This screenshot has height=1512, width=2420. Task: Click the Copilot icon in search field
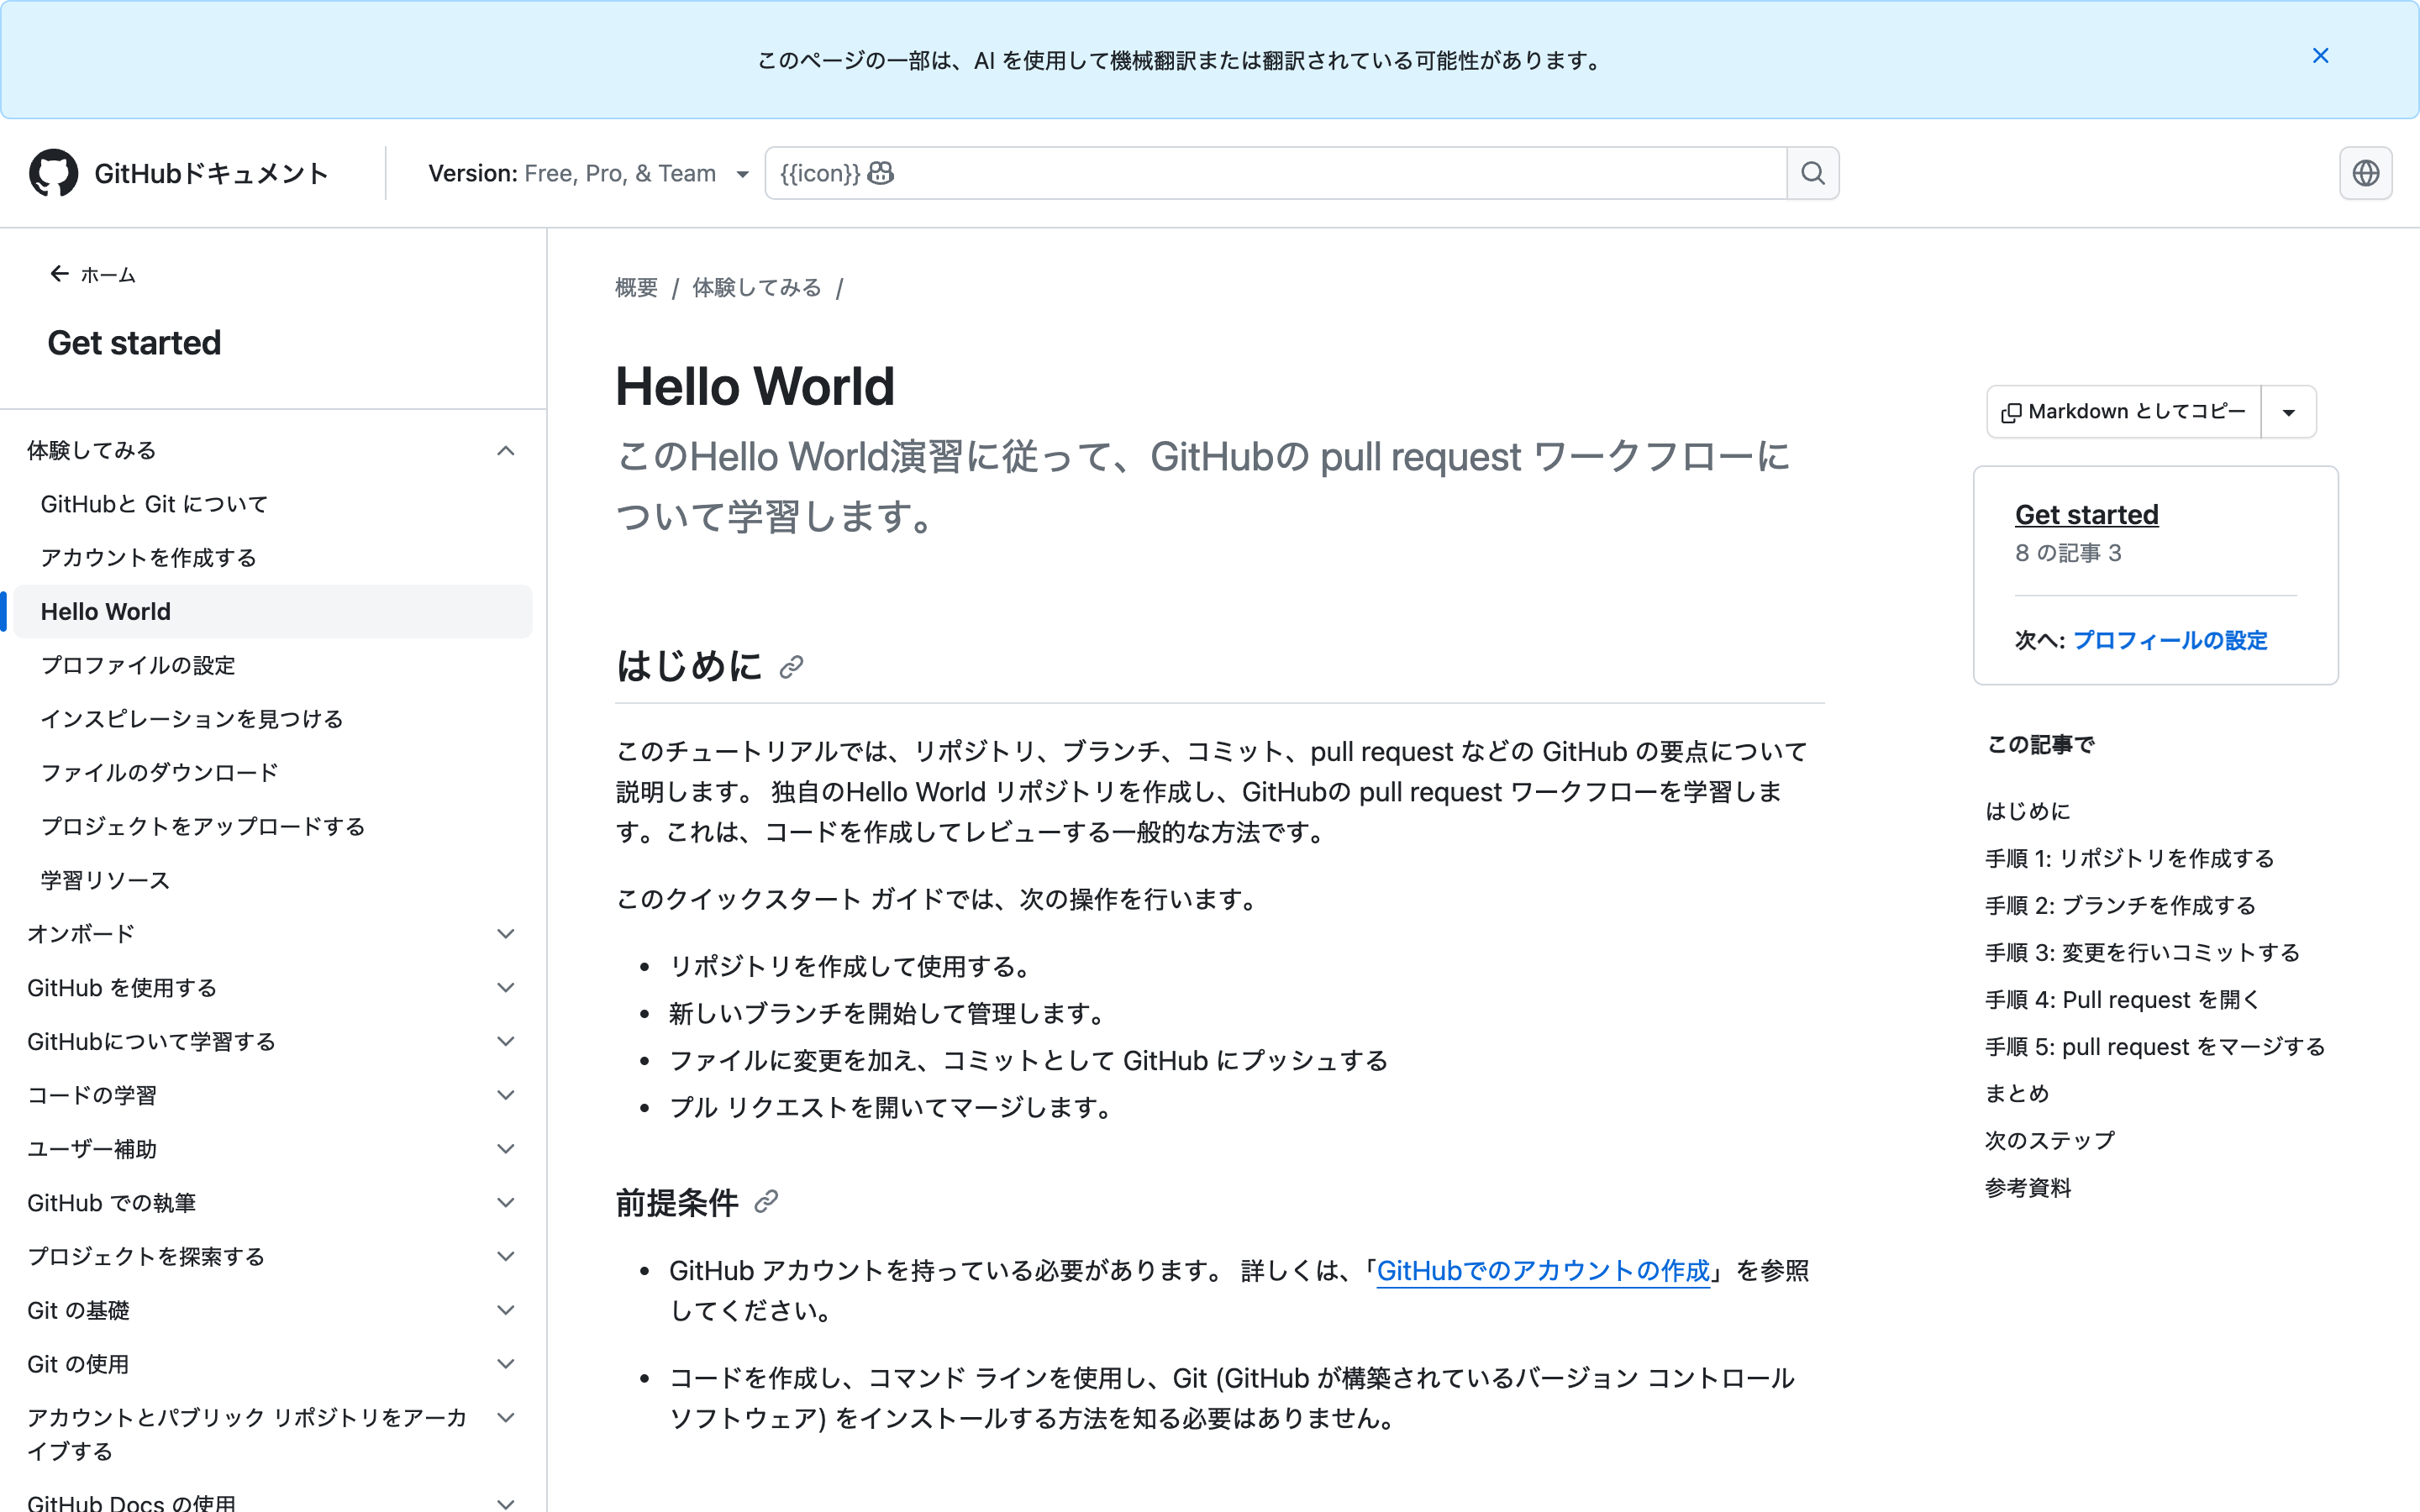[880, 173]
